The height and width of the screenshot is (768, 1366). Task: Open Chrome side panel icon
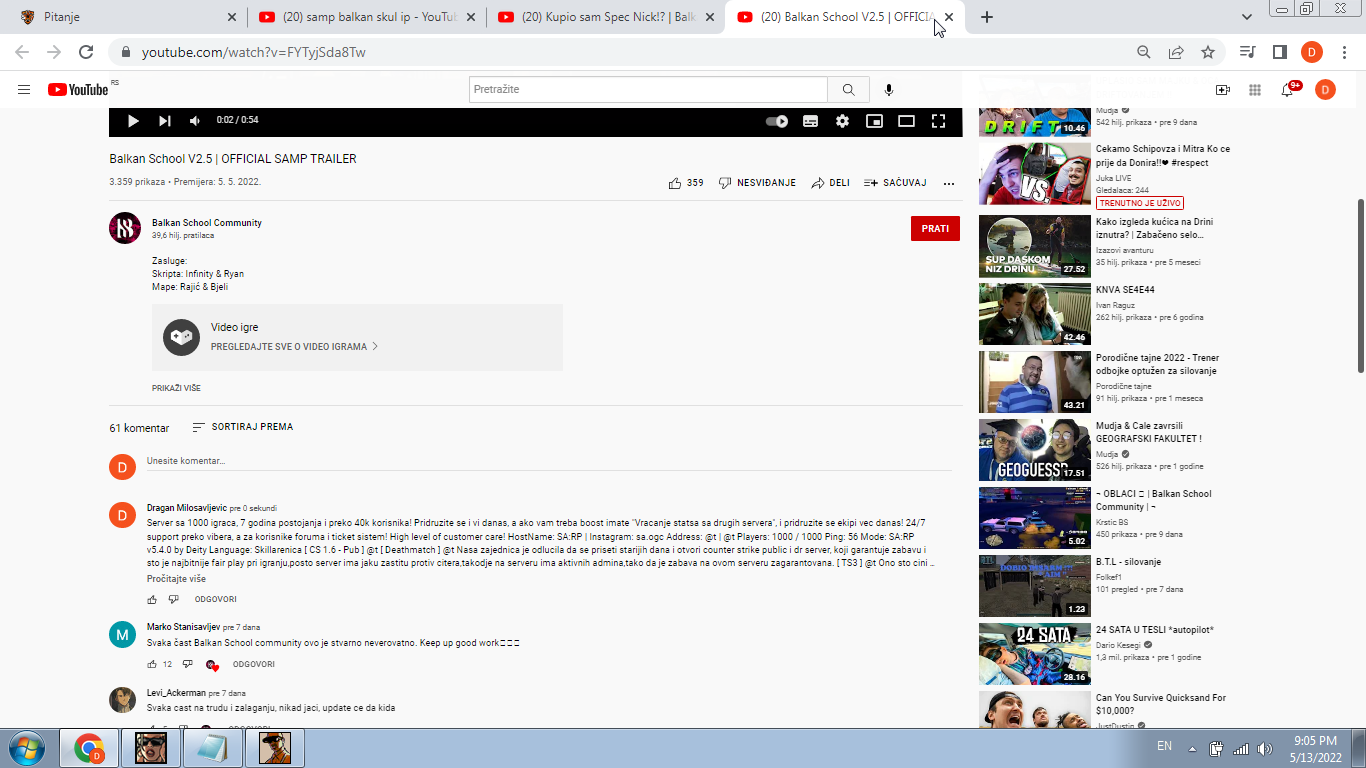[1279, 52]
